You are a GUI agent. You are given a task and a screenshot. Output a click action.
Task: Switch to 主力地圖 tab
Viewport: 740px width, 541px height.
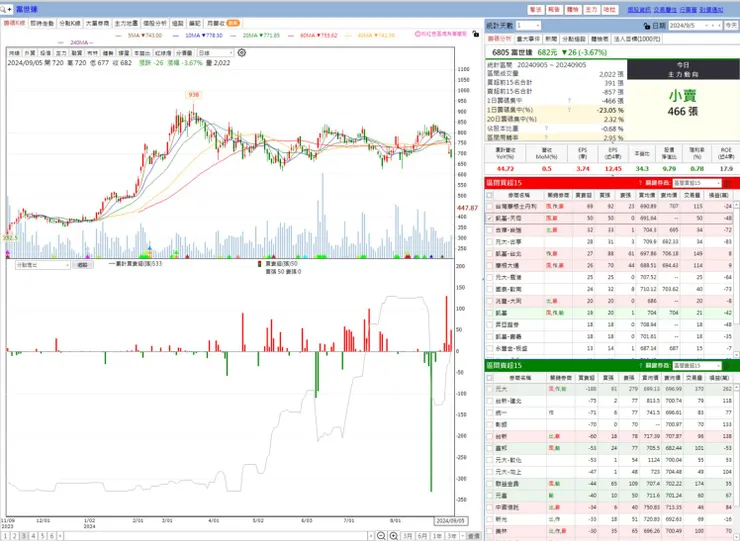coord(126,23)
